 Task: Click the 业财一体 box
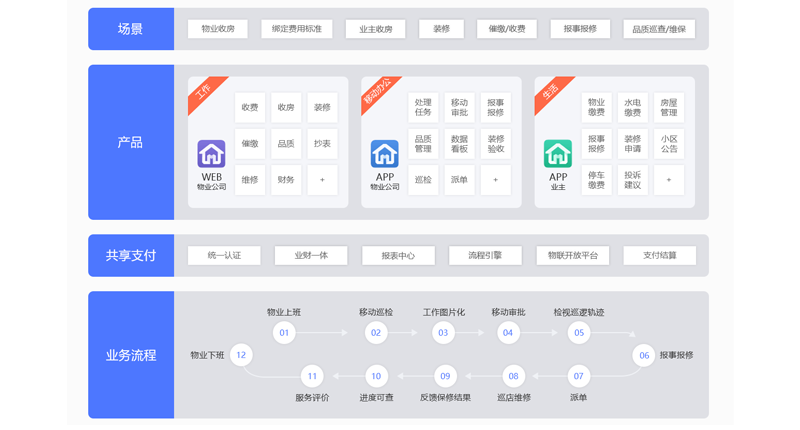311,256
